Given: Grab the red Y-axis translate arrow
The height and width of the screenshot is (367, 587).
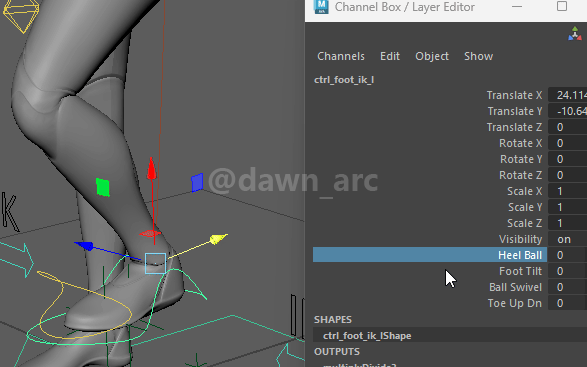Looking at the screenshot, I should click(152, 169).
